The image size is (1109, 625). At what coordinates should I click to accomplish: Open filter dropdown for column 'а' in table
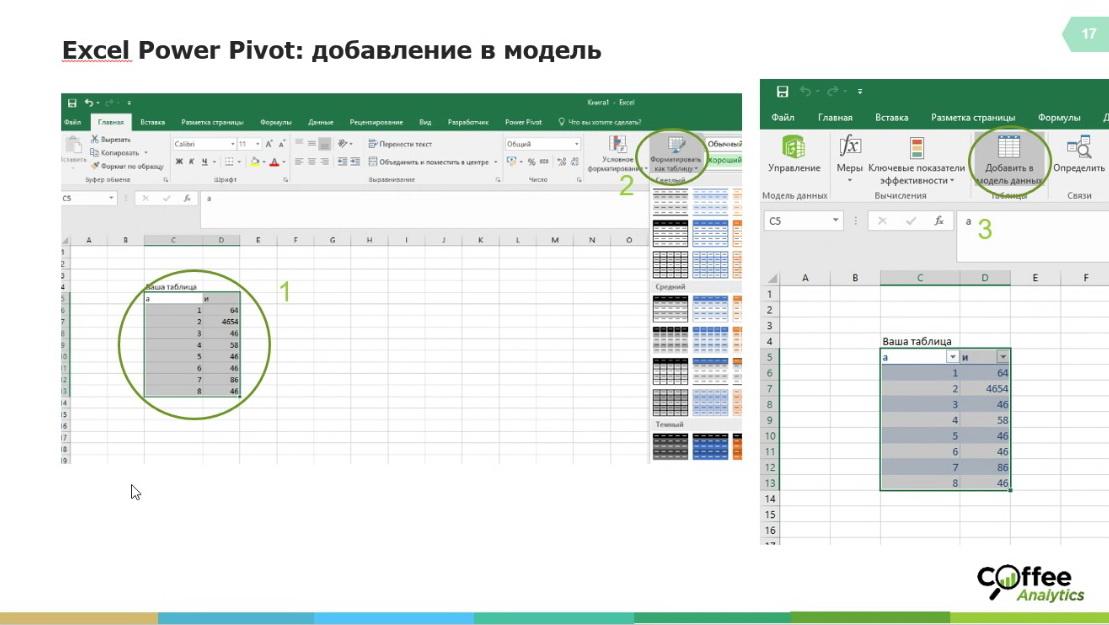point(952,357)
